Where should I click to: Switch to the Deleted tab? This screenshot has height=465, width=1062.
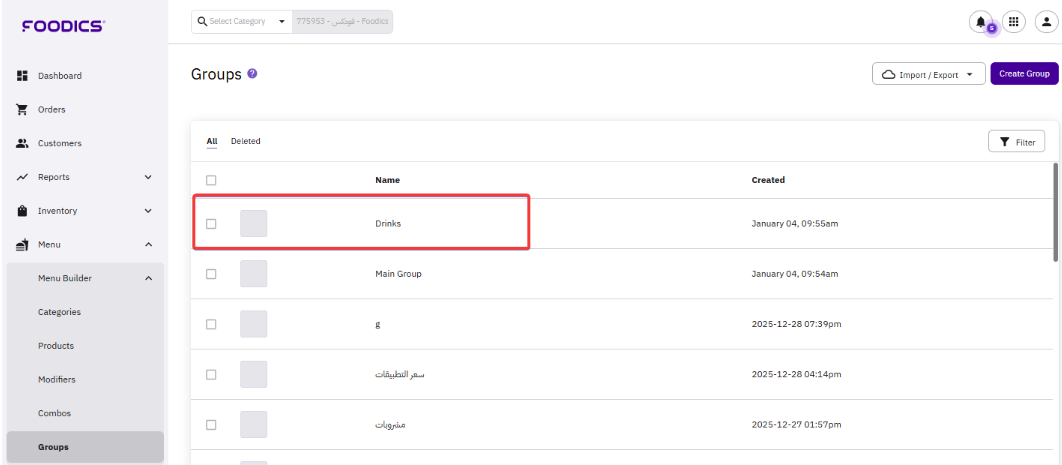click(245, 141)
